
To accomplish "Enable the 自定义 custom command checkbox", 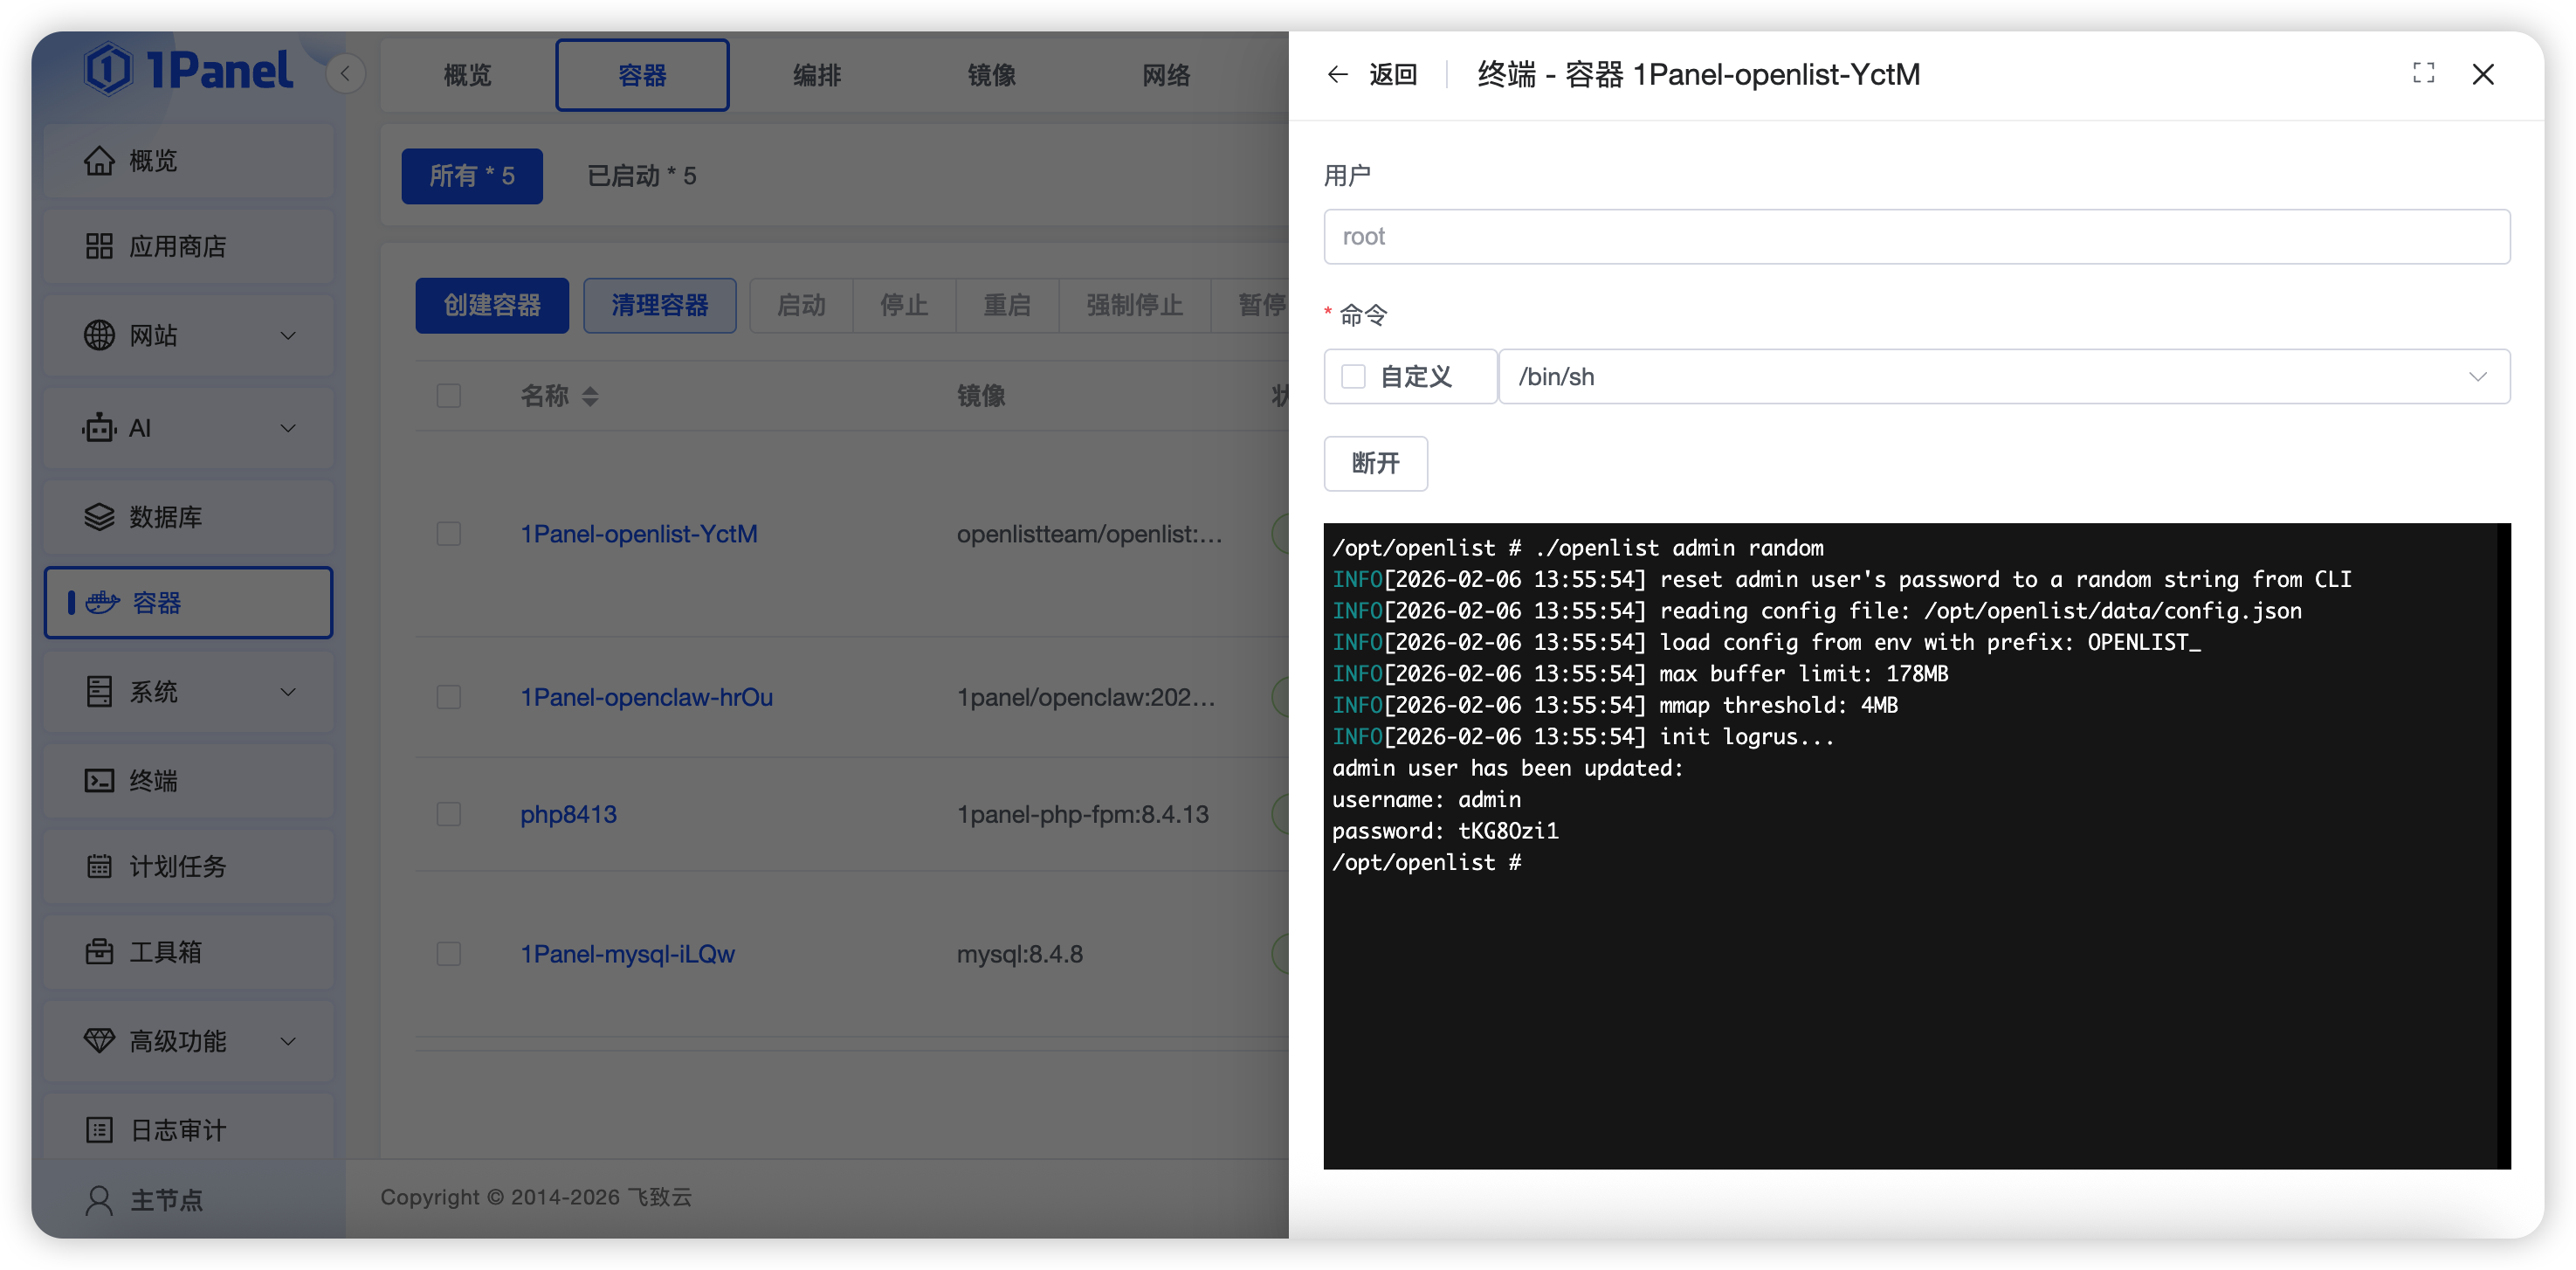I will point(1353,377).
